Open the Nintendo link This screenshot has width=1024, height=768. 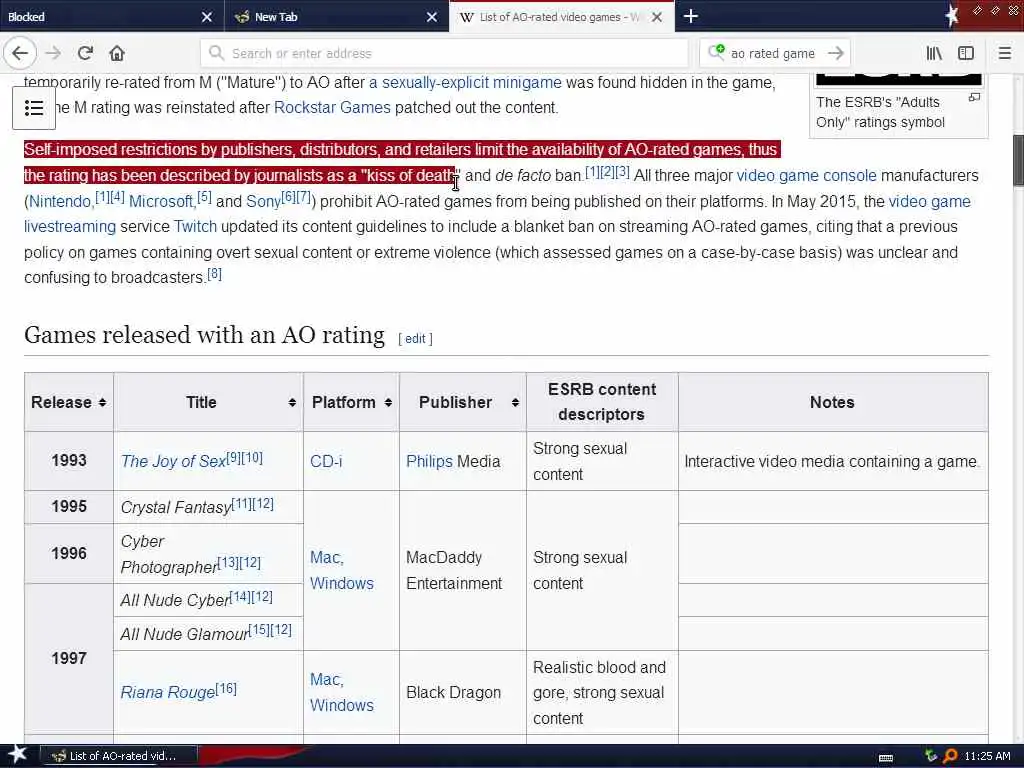tap(59, 201)
